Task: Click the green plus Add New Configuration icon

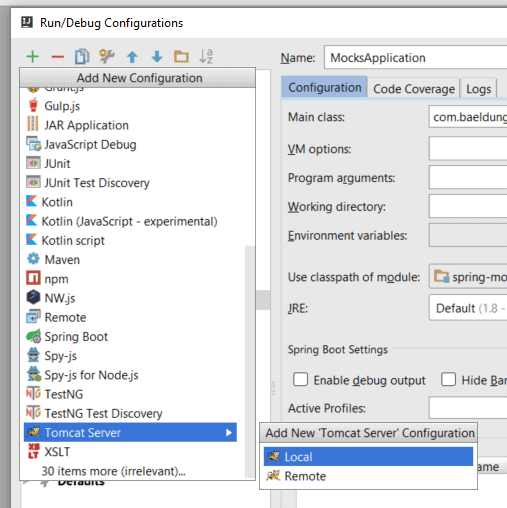Action: [32, 56]
